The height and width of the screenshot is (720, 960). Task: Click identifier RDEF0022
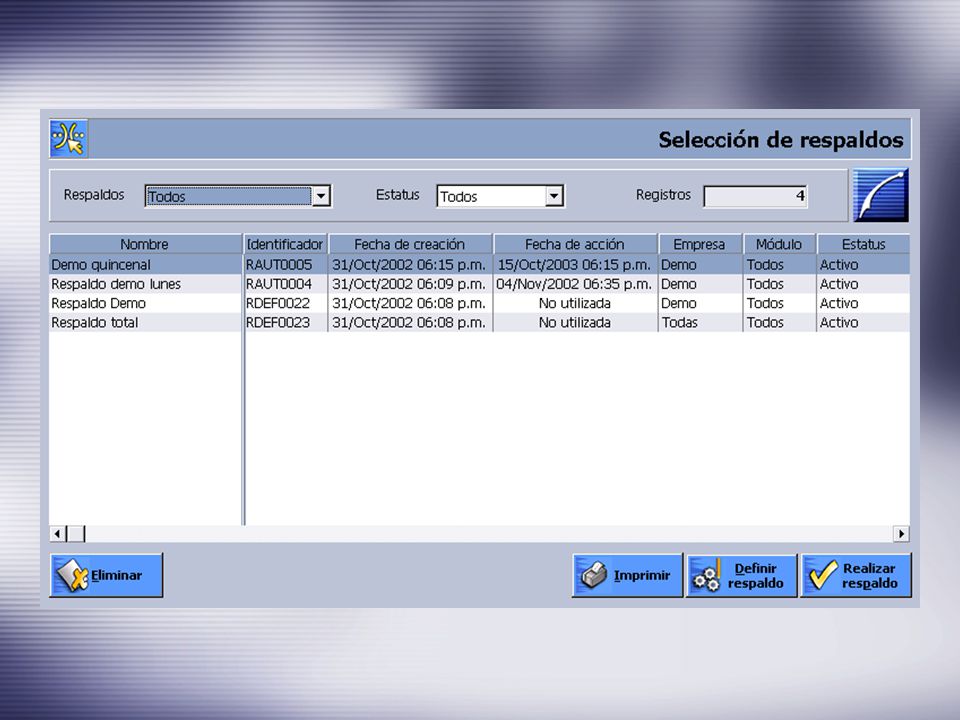[278, 303]
